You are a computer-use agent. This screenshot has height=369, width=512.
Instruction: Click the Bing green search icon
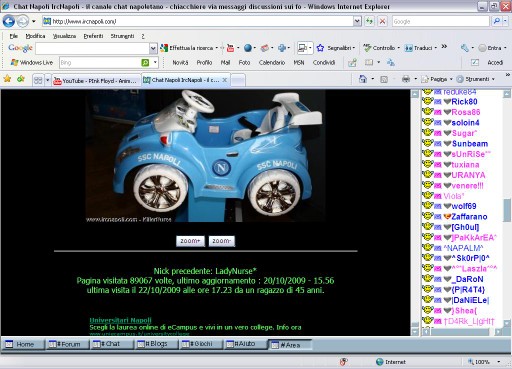coord(145,62)
